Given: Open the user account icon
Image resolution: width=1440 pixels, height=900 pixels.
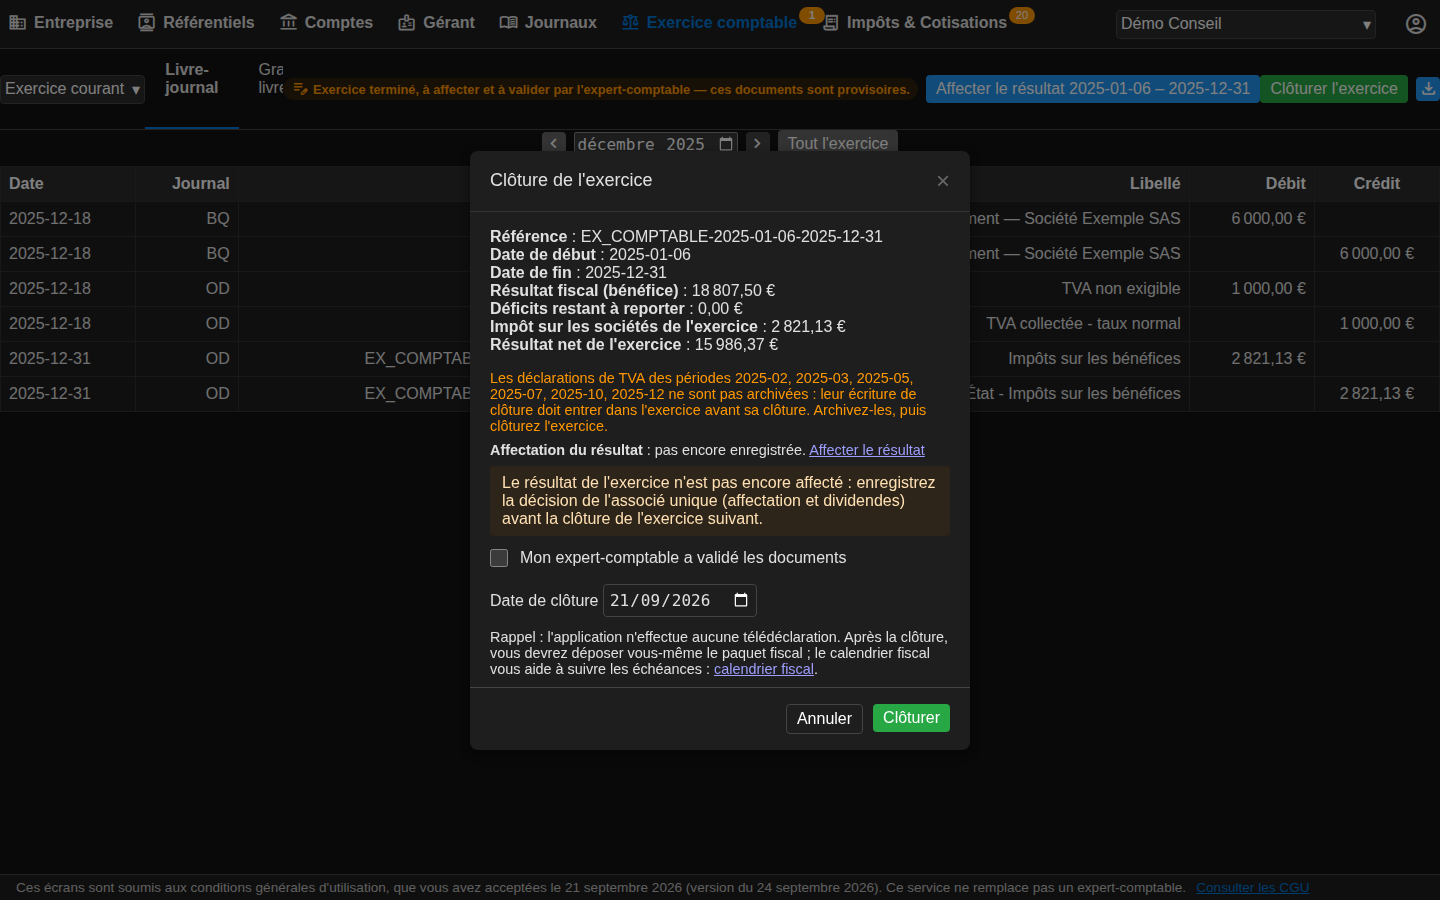Looking at the screenshot, I should pos(1416,24).
